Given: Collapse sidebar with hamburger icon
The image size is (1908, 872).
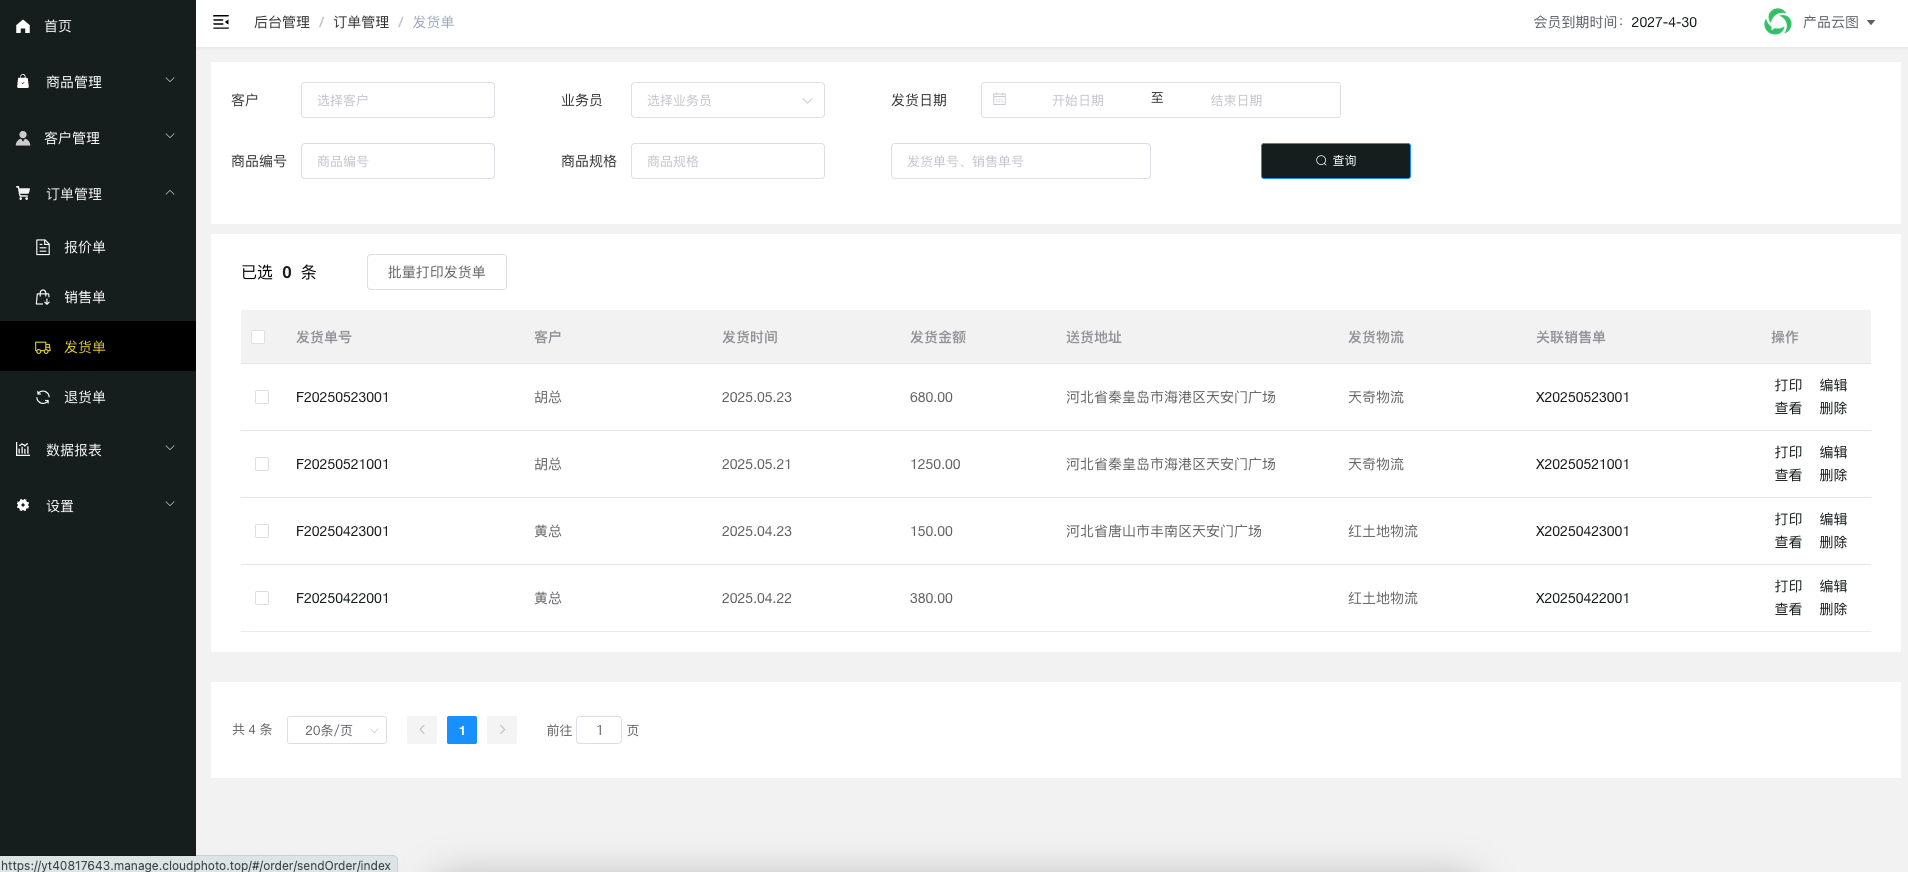Looking at the screenshot, I should 221,22.
